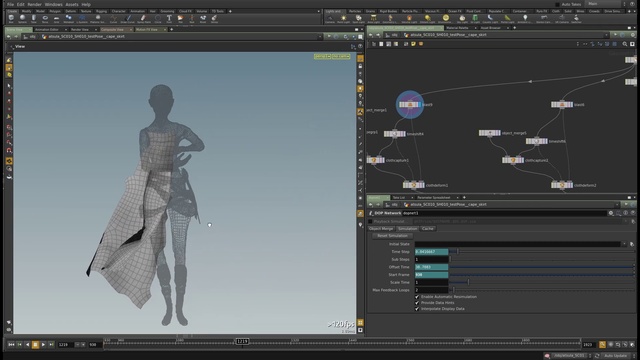Open the Windows menu
The height and width of the screenshot is (360, 640).
pyautogui.click(x=53, y=4)
